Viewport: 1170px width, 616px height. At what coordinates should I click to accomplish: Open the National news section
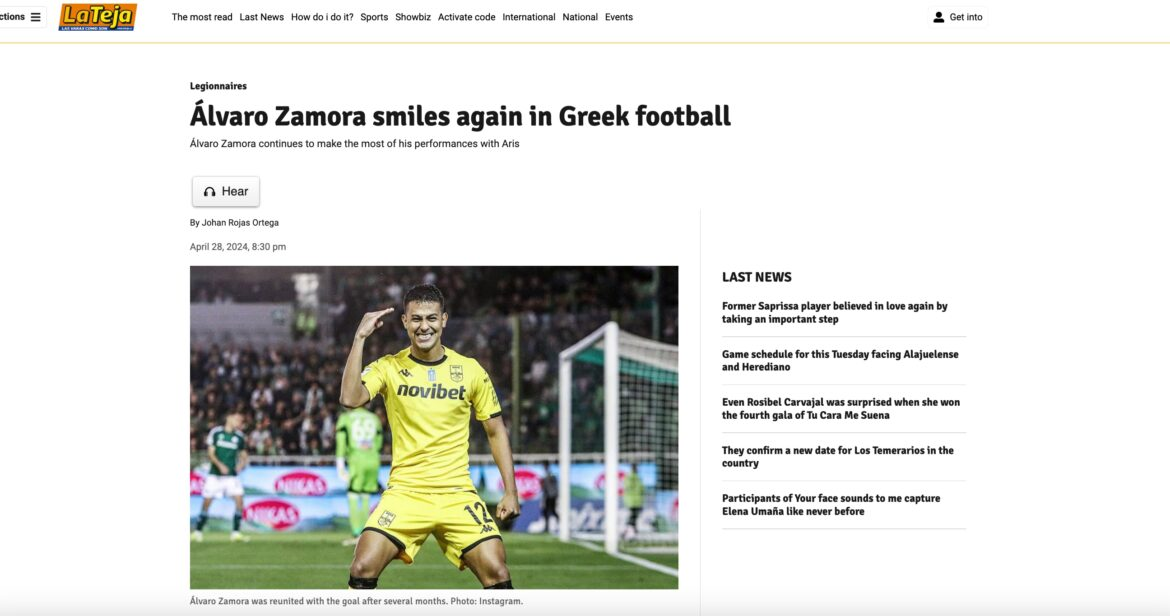click(580, 17)
